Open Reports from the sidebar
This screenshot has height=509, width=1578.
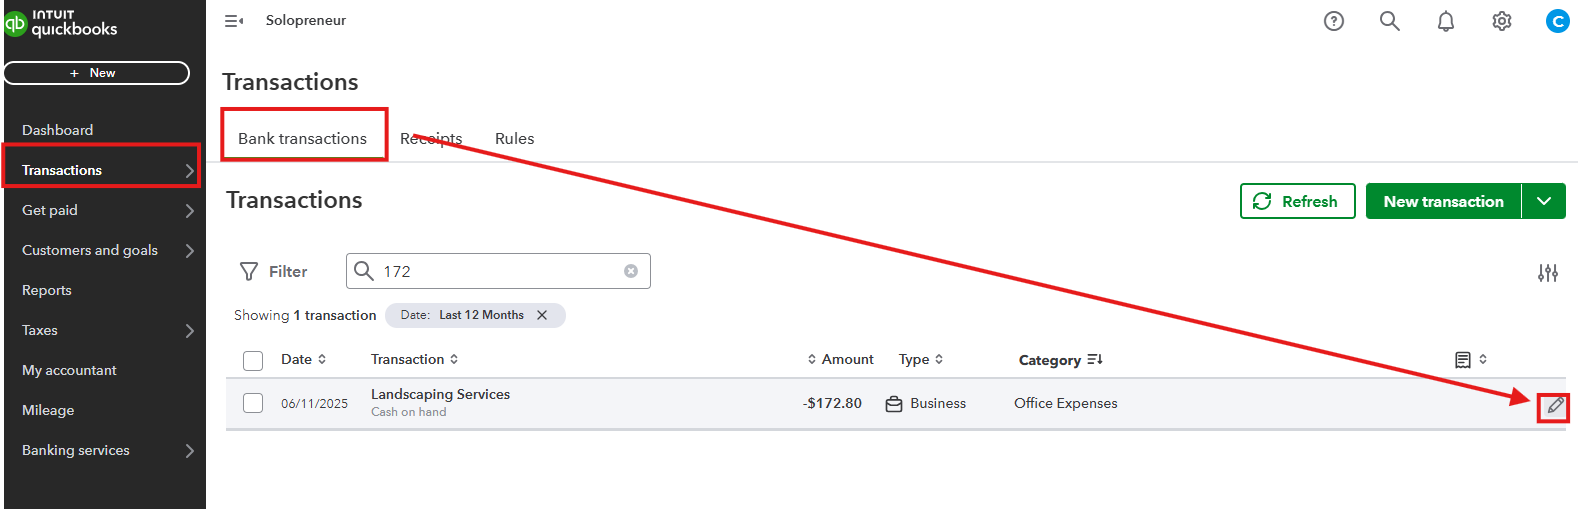point(47,290)
